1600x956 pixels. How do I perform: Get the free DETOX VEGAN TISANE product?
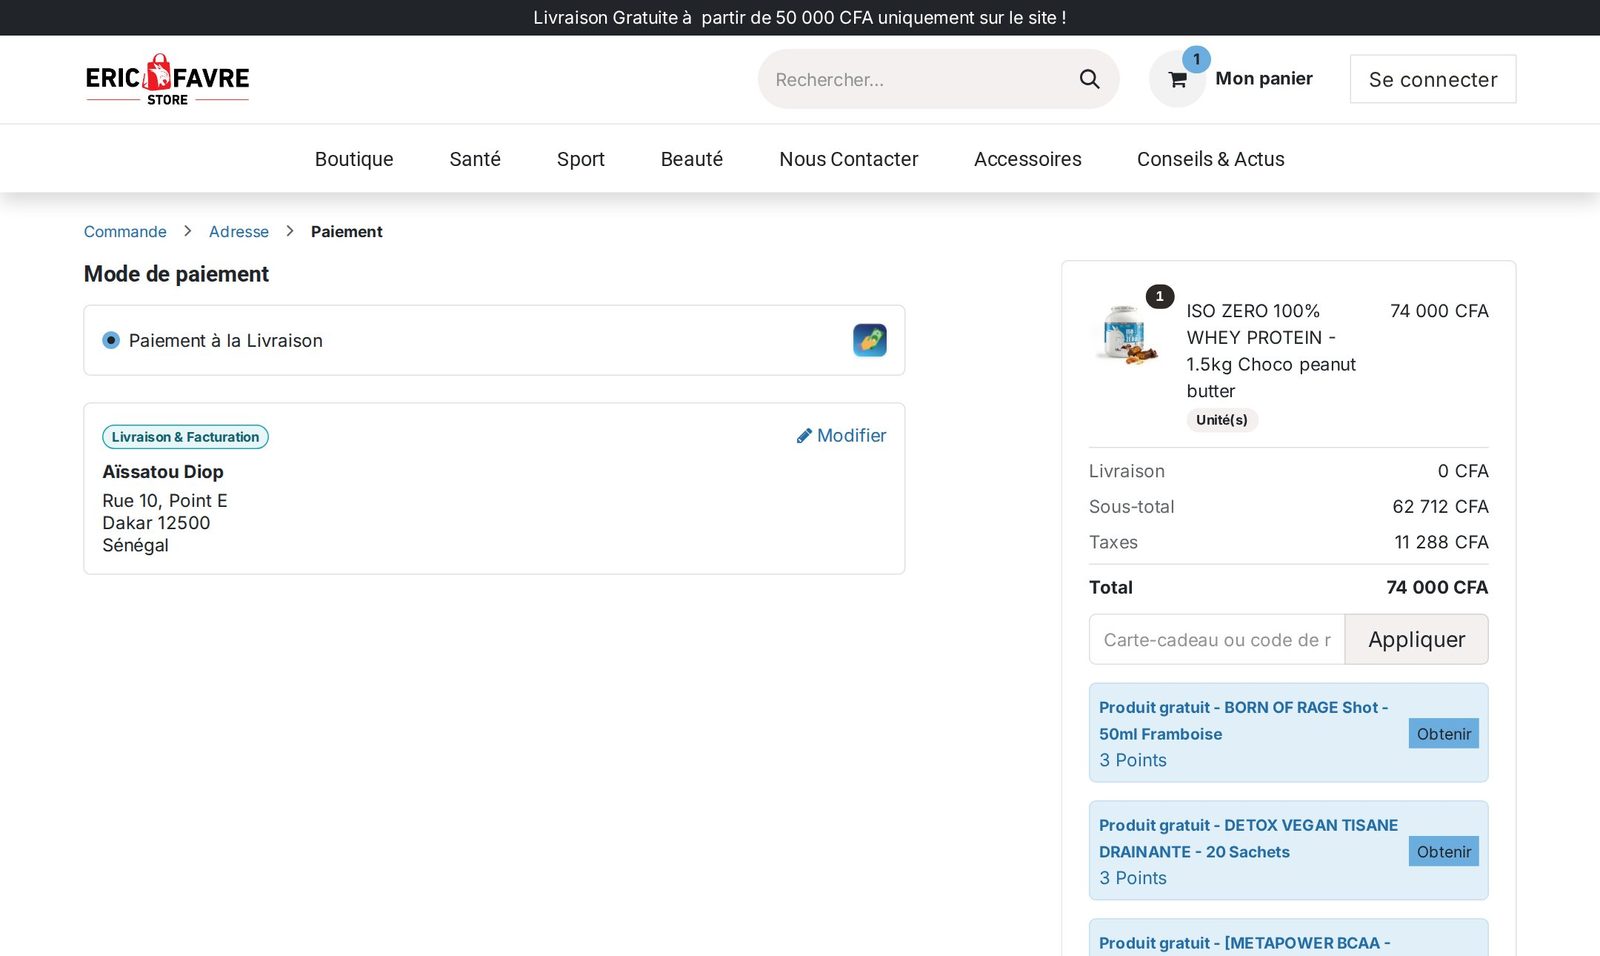(1444, 852)
